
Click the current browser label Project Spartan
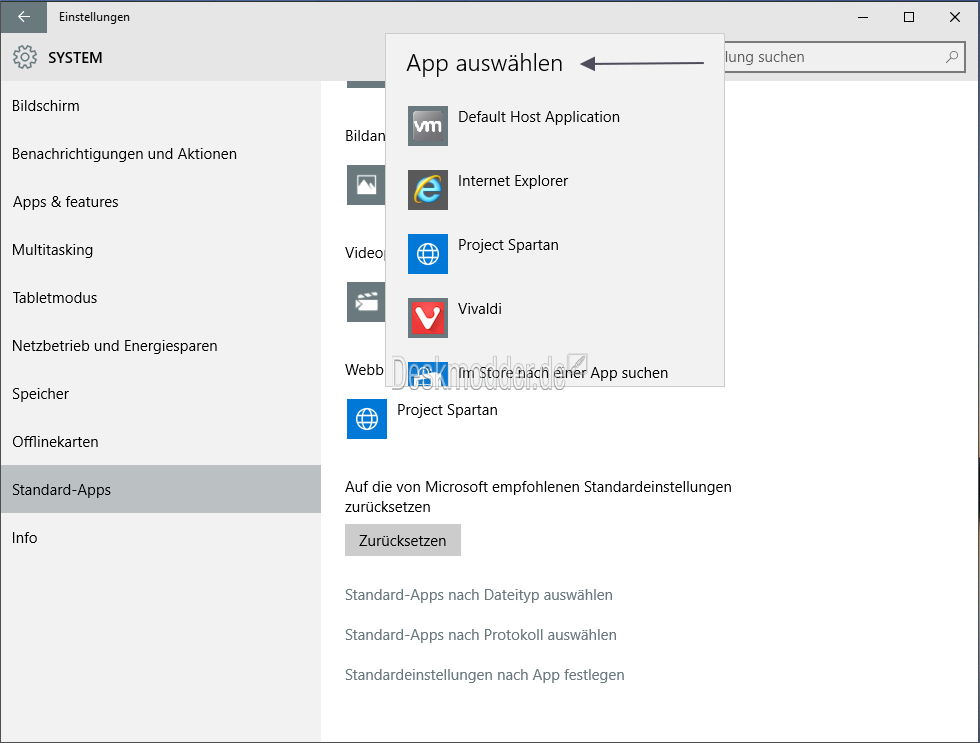pyautogui.click(x=448, y=410)
